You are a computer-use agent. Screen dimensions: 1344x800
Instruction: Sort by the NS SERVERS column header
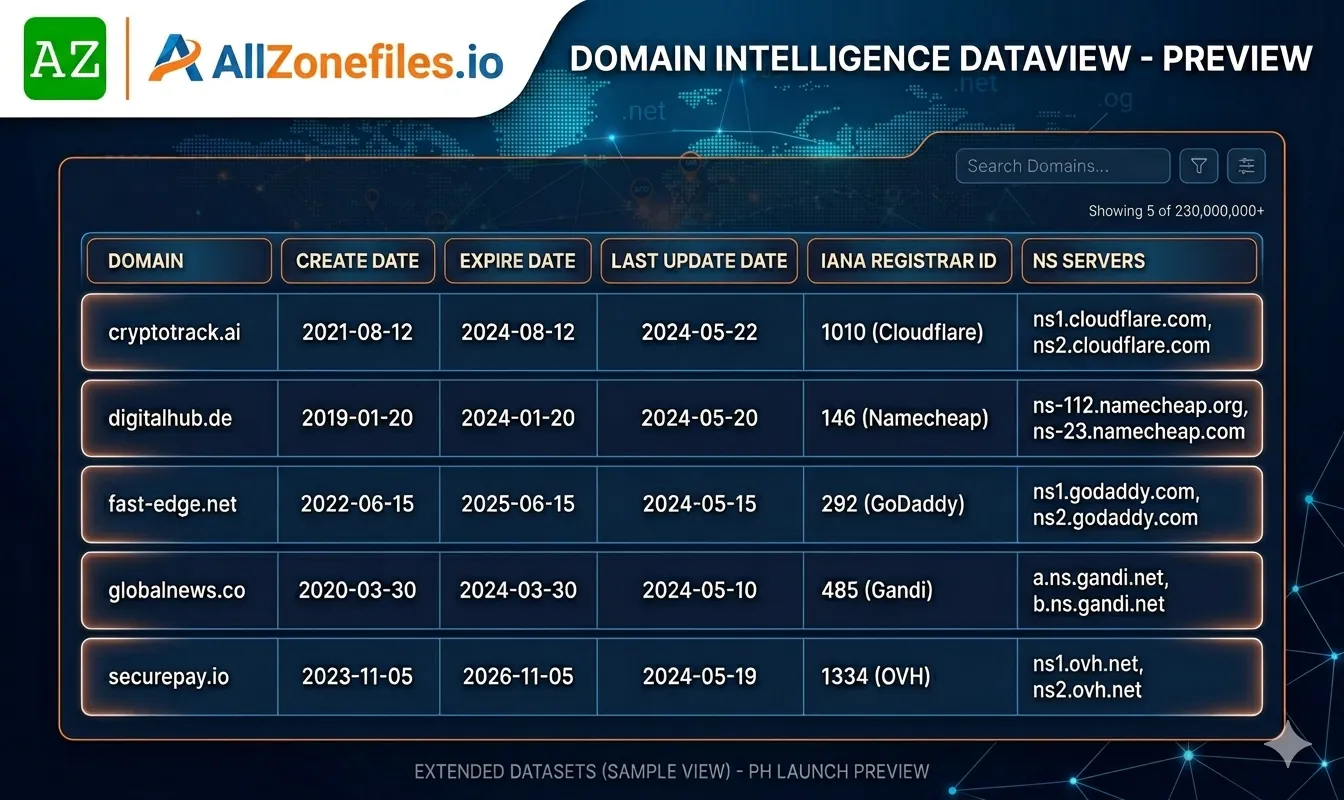click(x=1139, y=261)
